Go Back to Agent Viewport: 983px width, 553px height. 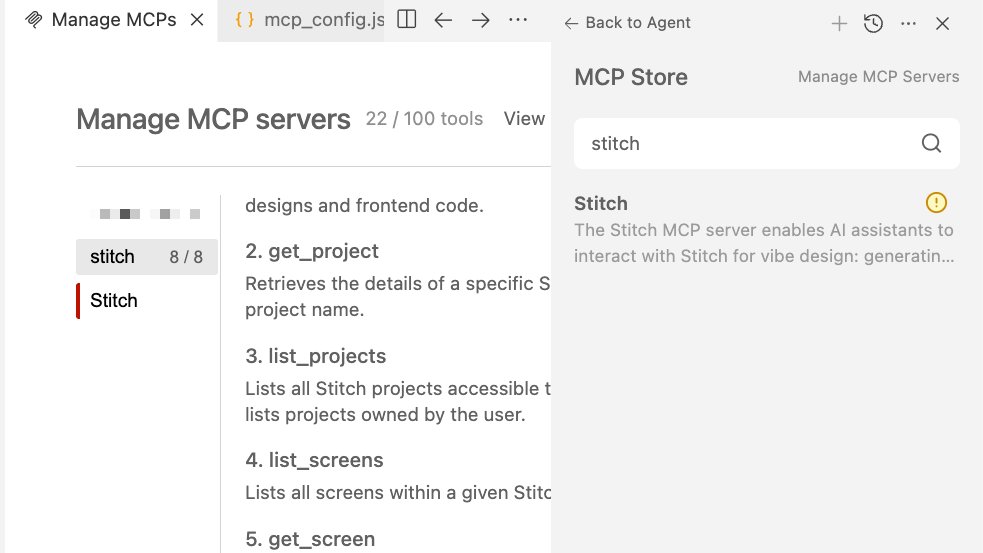pos(628,23)
